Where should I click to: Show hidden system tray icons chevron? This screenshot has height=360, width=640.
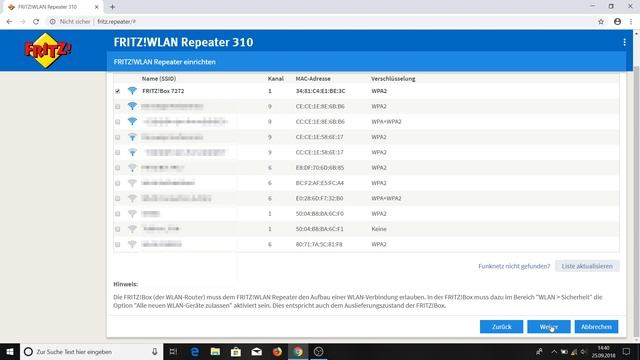click(x=554, y=351)
